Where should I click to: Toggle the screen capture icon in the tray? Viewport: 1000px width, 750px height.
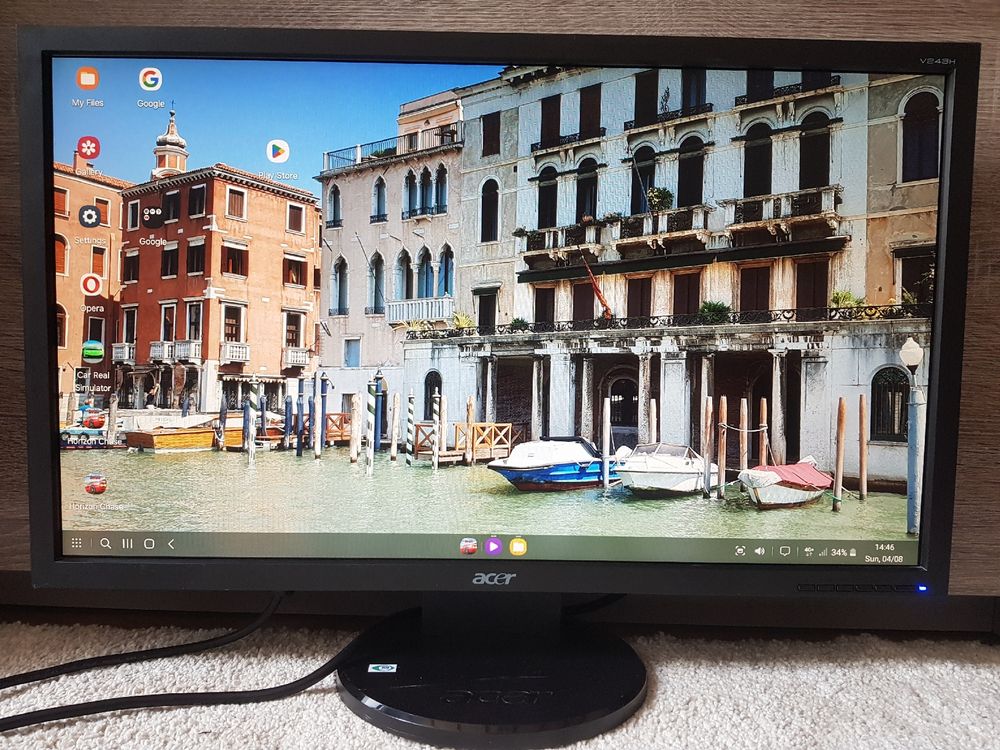(742, 548)
